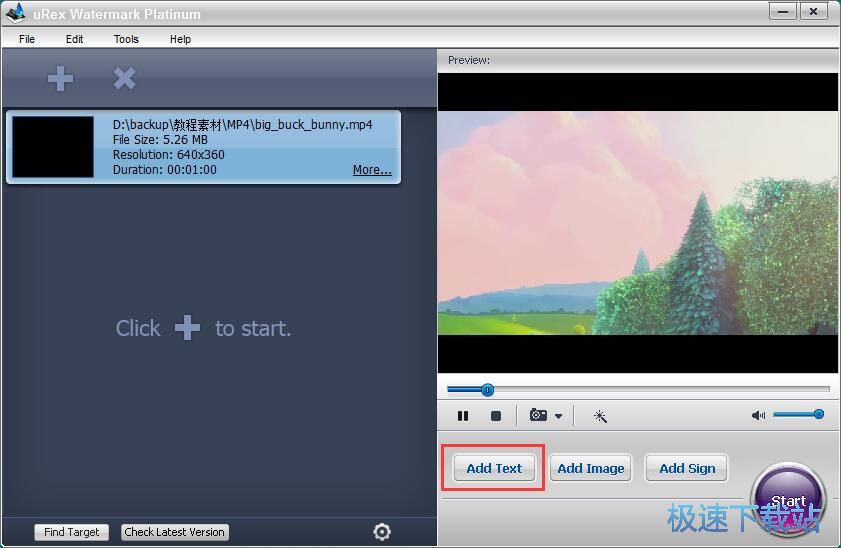This screenshot has height=548, width=841.
Task: Click the magic wand effects icon
Action: [600, 416]
